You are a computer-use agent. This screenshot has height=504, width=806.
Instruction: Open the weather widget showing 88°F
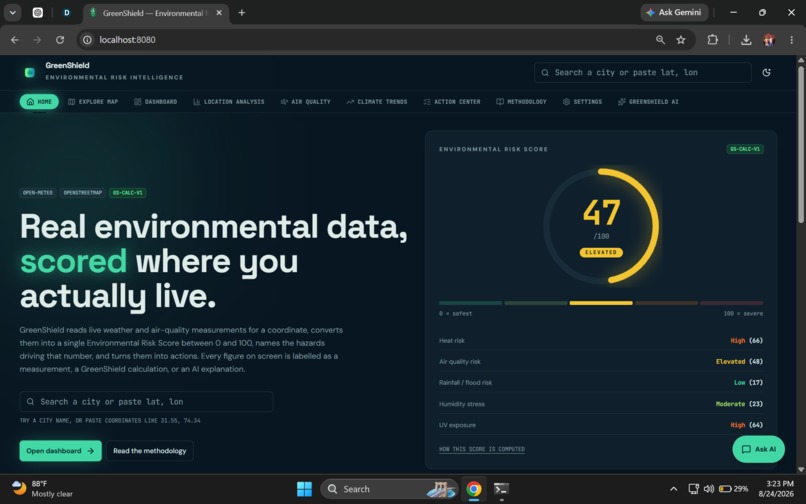pyautogui.click(x=41, y=489)
